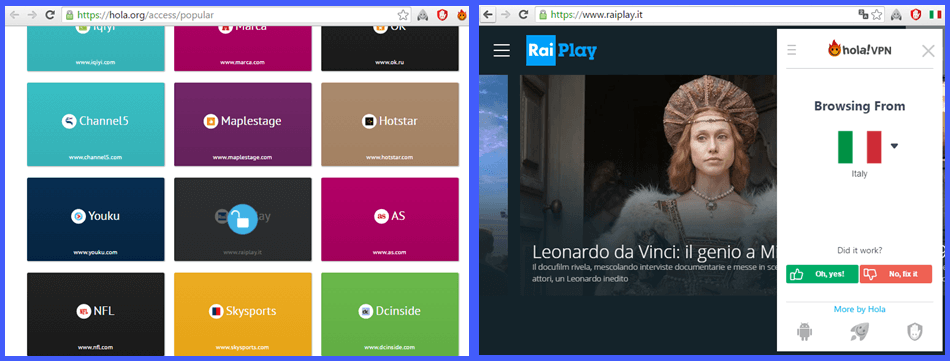Reload the raiplay.it page
The width and height of the screenshot is (950, 361).
pos(523,14)
